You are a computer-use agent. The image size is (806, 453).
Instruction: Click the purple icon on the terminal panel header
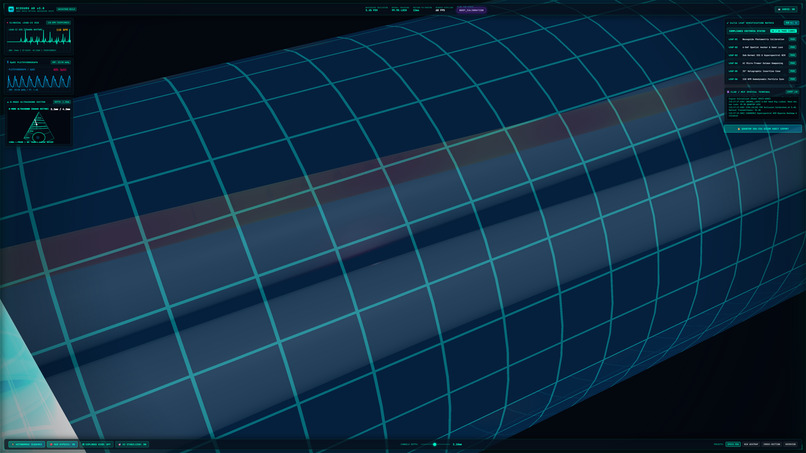point(728,92)
